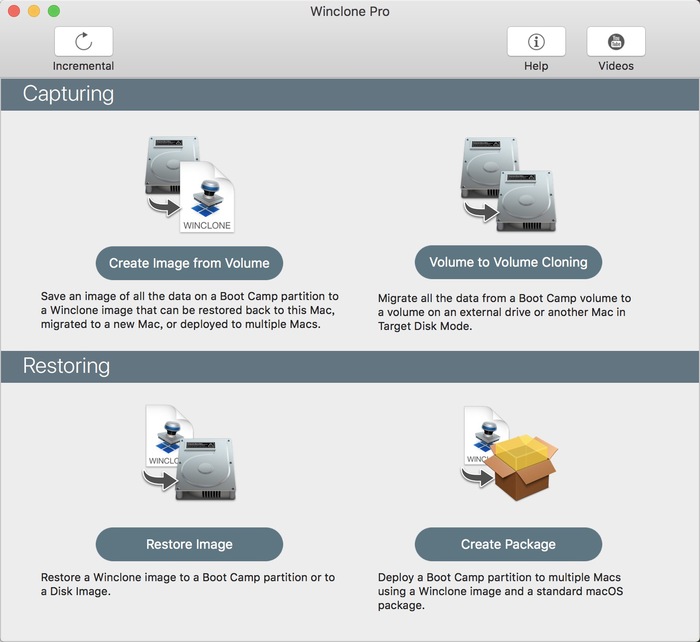
Task: Maximize the window with green button
Action: (x=54, y=11)
